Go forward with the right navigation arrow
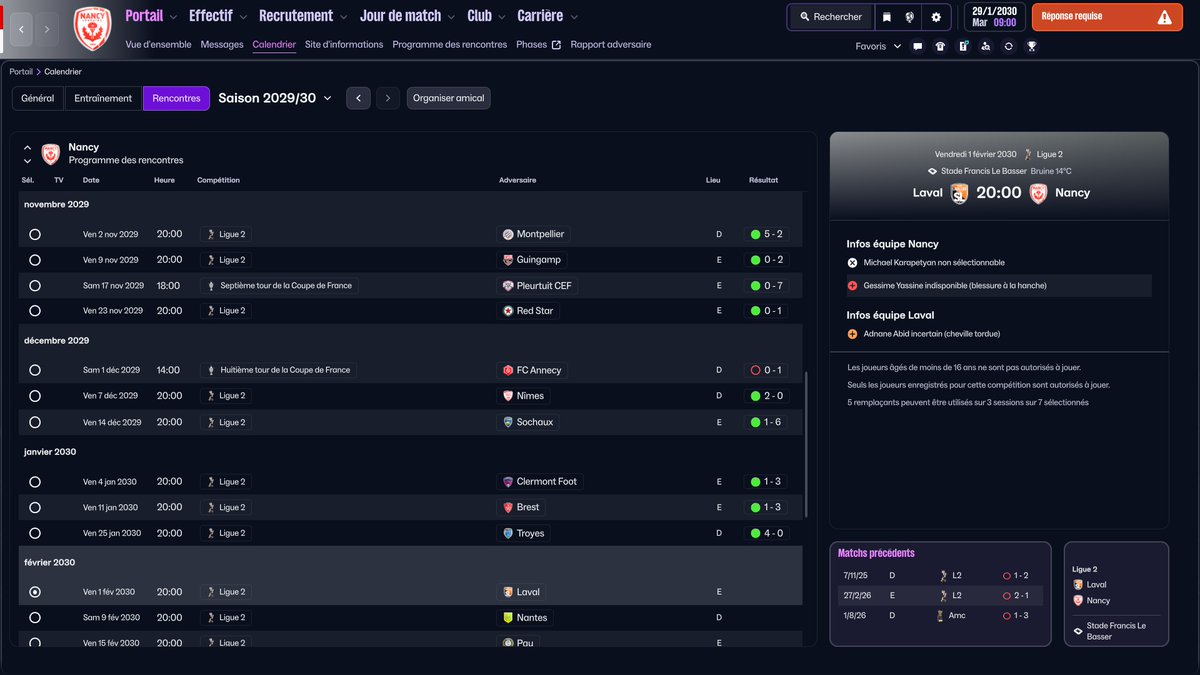This screenshot has width=1200, height=675. click(x=47, y=30)
